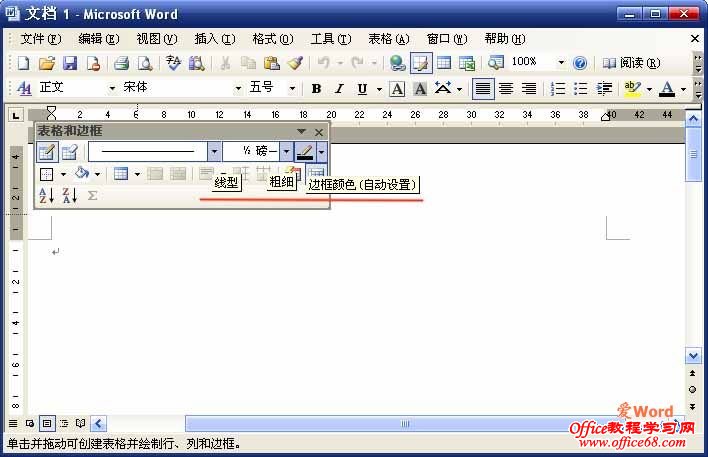Click the highlight color marker
This screenshot has width=708, height=457.
(633, 89)
